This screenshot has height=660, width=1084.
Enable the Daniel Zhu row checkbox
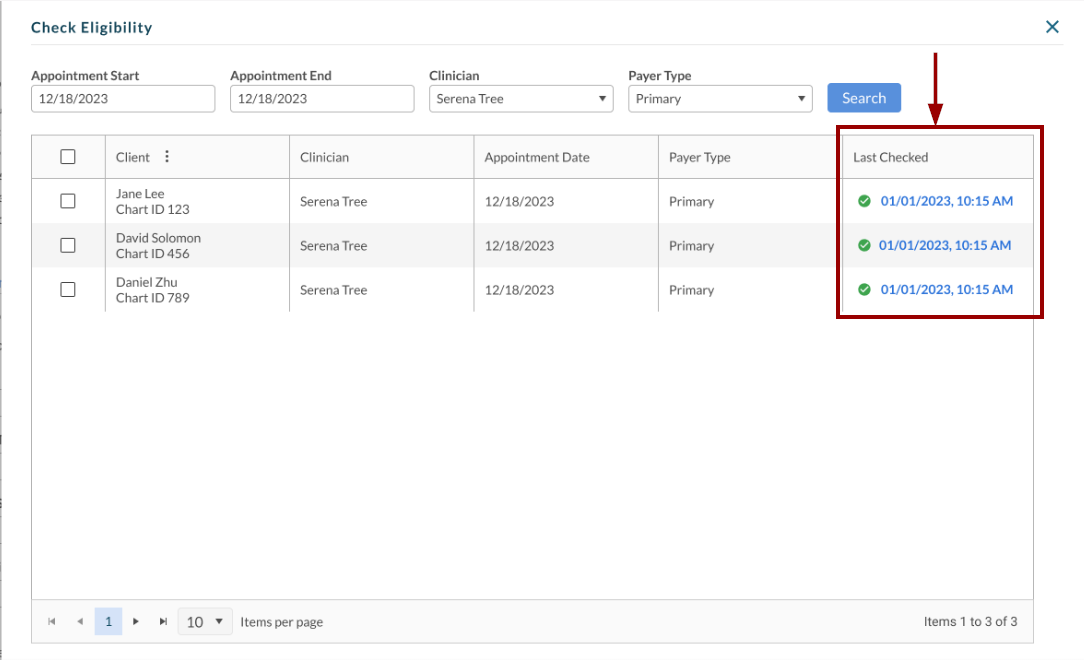68,290
